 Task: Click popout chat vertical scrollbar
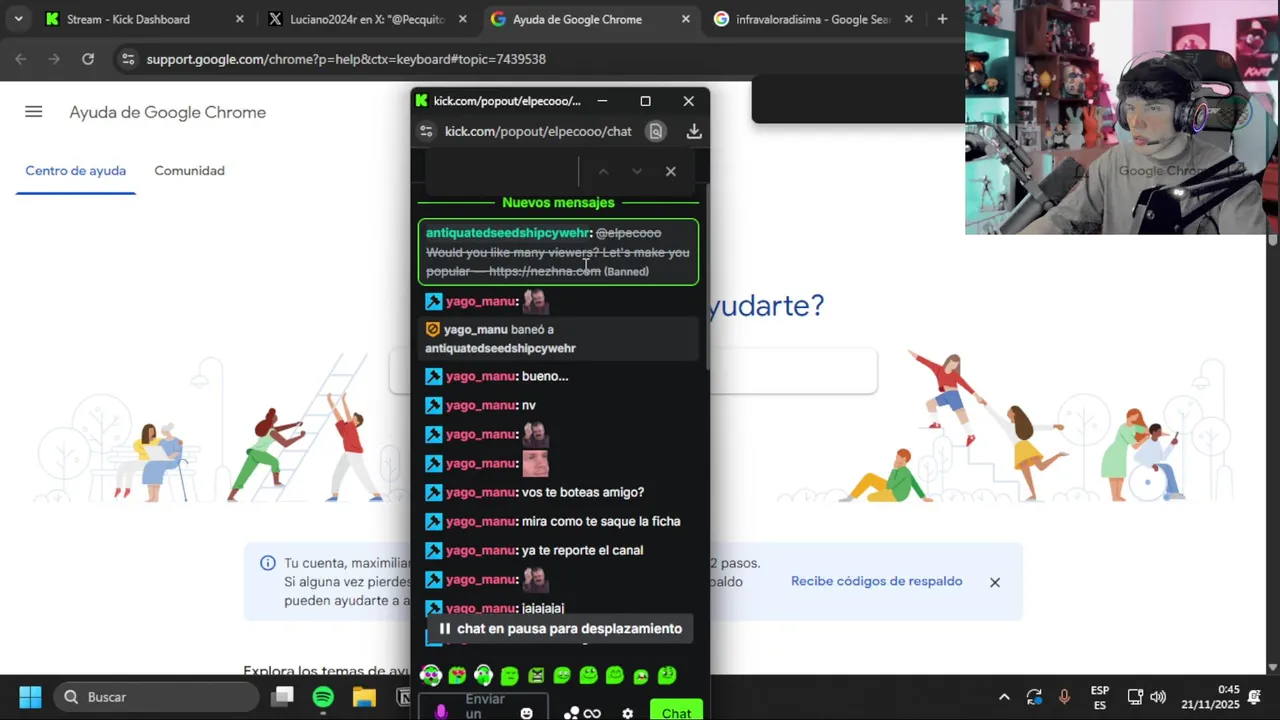(707, 275)
